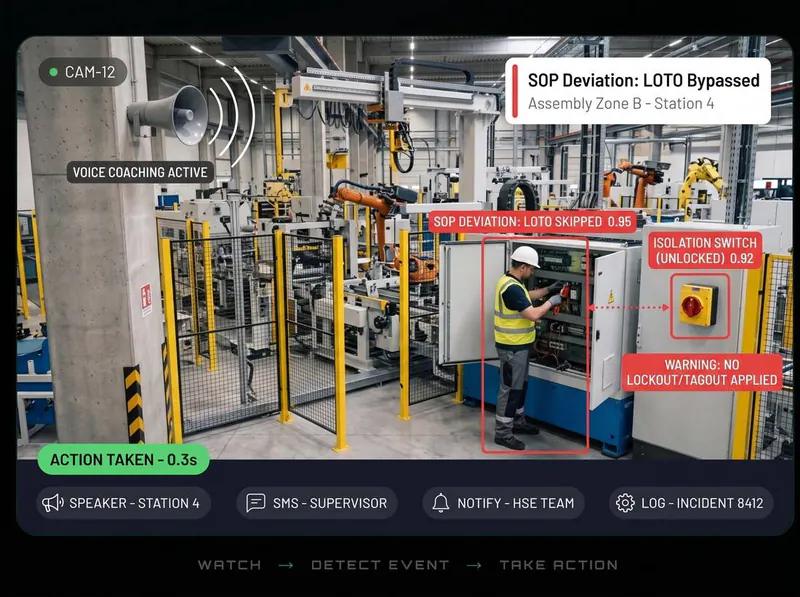Choose NOTIFY - HSE TEAM action
The height and width of the screenshot is (597, 800).
[x=503, y=503]
